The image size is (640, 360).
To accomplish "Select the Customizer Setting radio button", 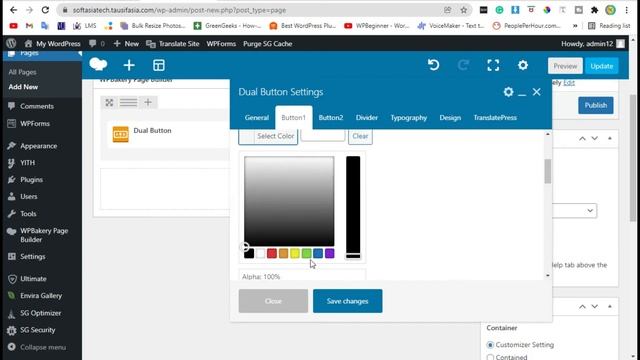I will pyautogui.click(x=490, y=345).
